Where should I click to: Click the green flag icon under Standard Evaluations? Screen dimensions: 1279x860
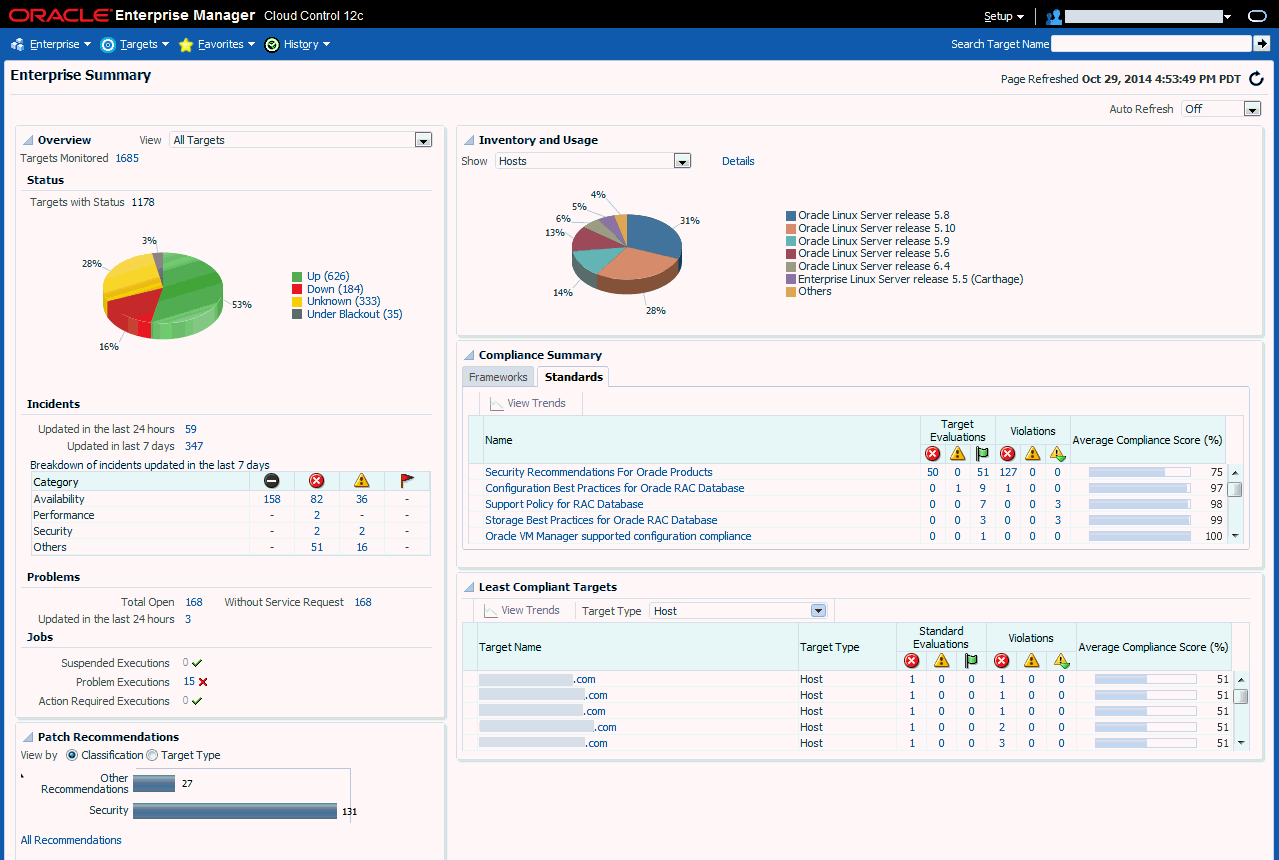(970, 661)
